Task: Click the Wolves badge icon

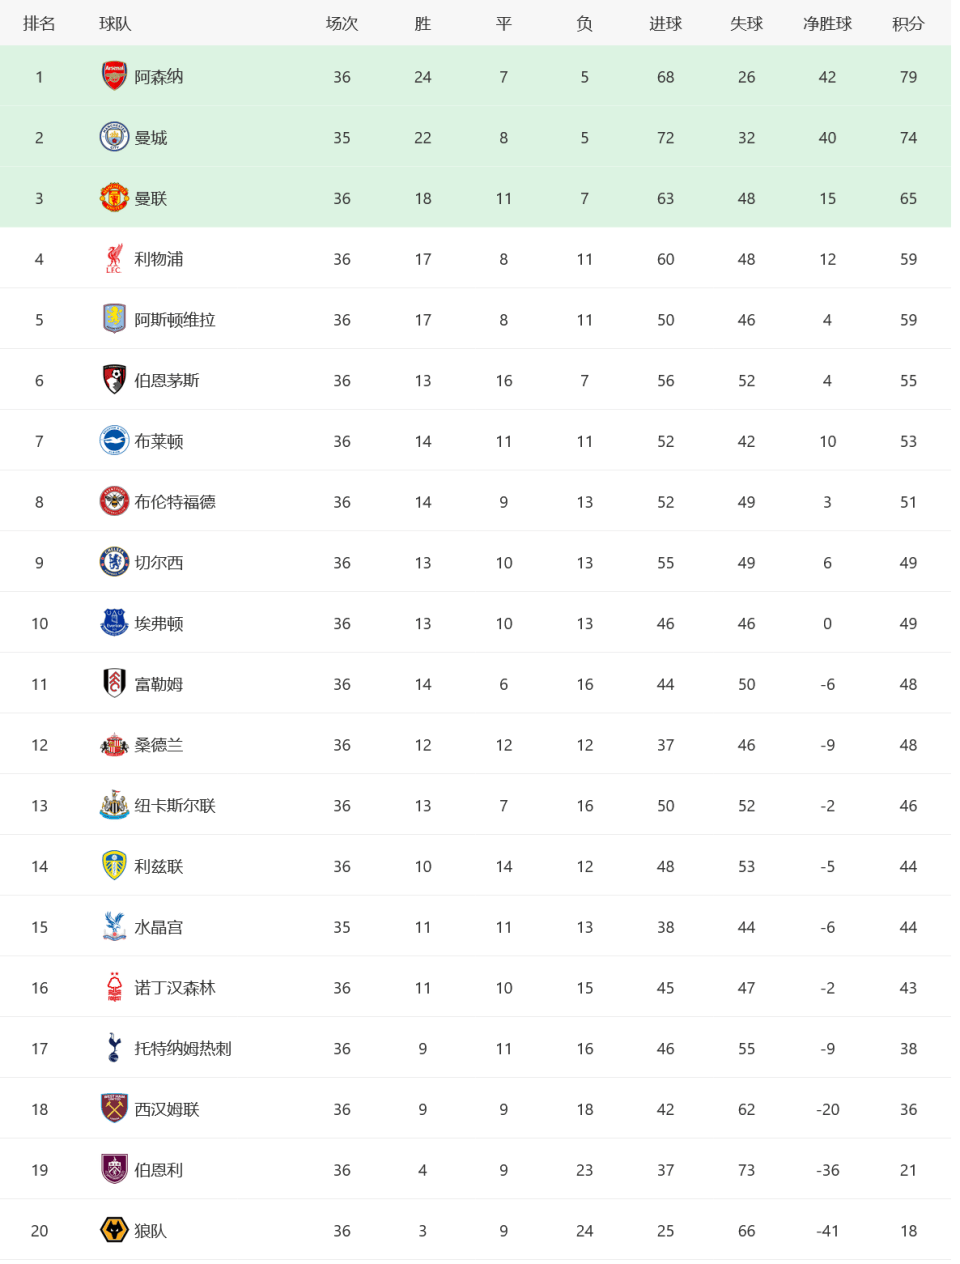Action: click(114, 1230)
